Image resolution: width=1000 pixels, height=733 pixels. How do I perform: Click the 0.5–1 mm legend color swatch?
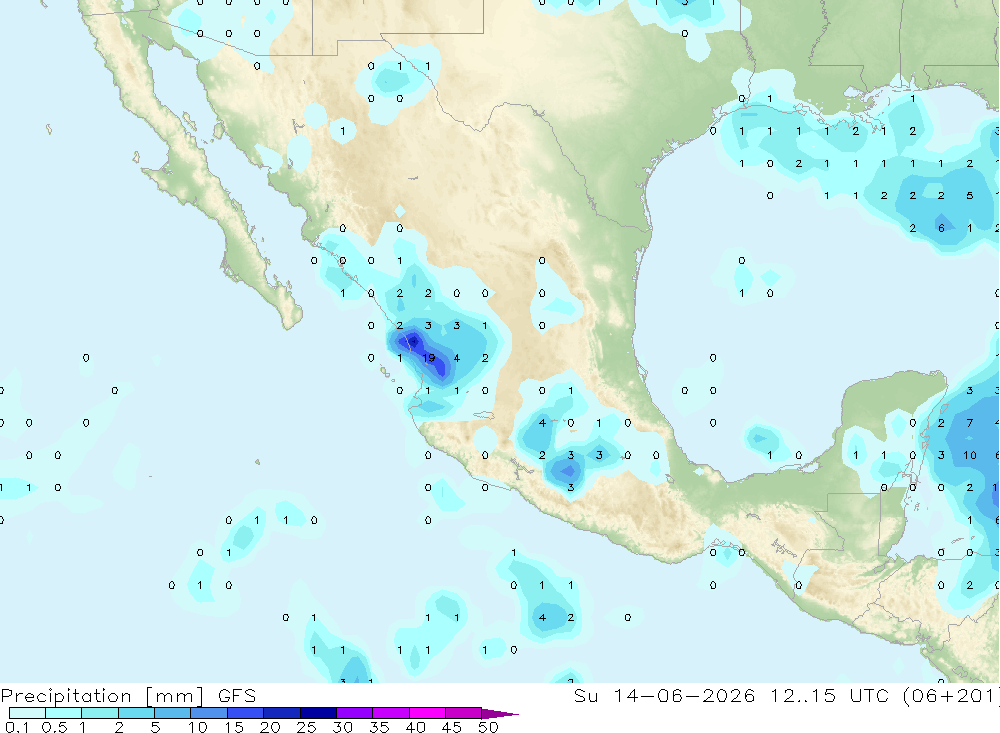[63, 713]
